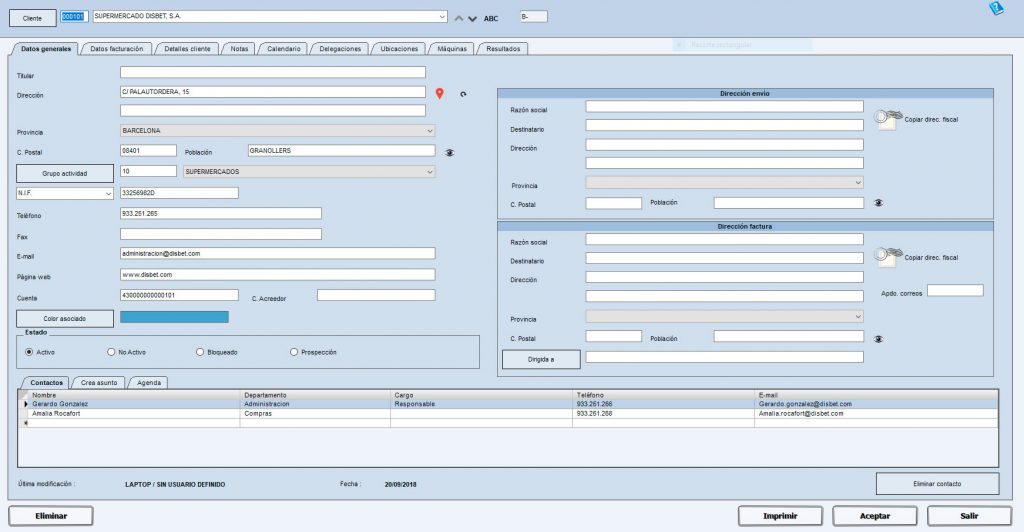Select the Bloqueado radio button
This screenshot has height=532, width=1024.
200,352
